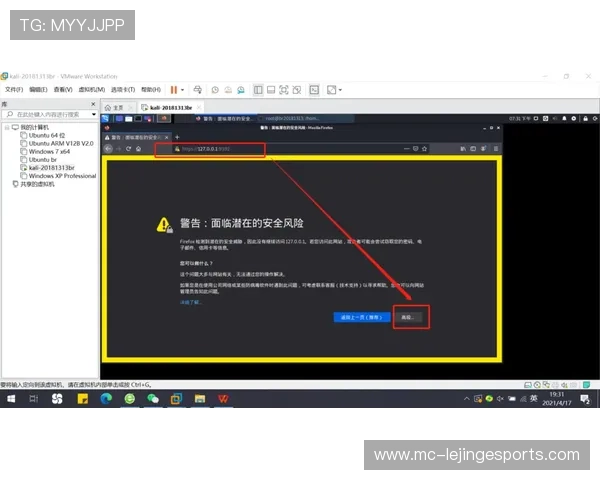Enter full screen mode icon

(x=284, y=90)
